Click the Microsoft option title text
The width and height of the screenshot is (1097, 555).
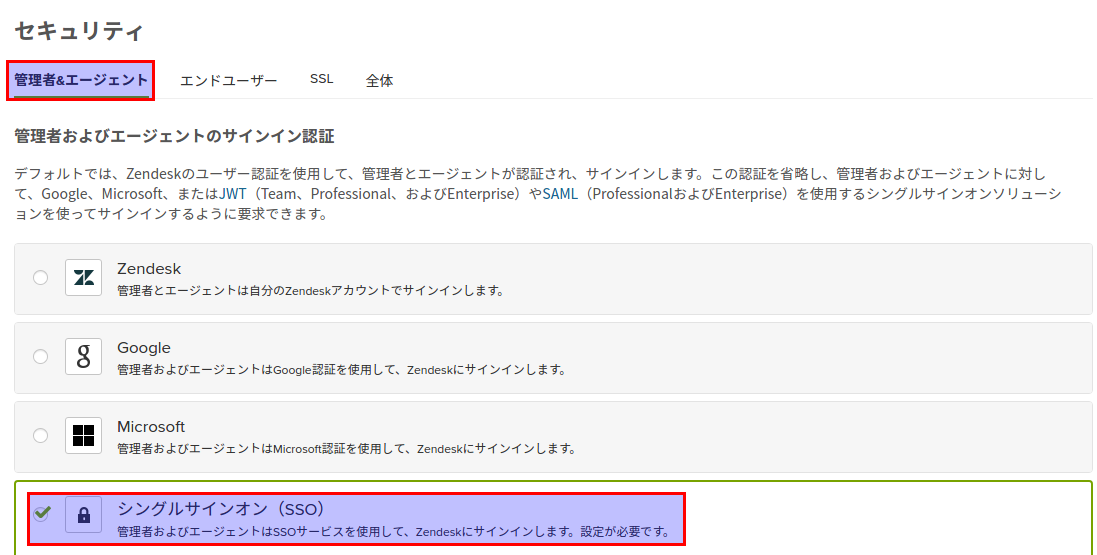tap(151, 427)
